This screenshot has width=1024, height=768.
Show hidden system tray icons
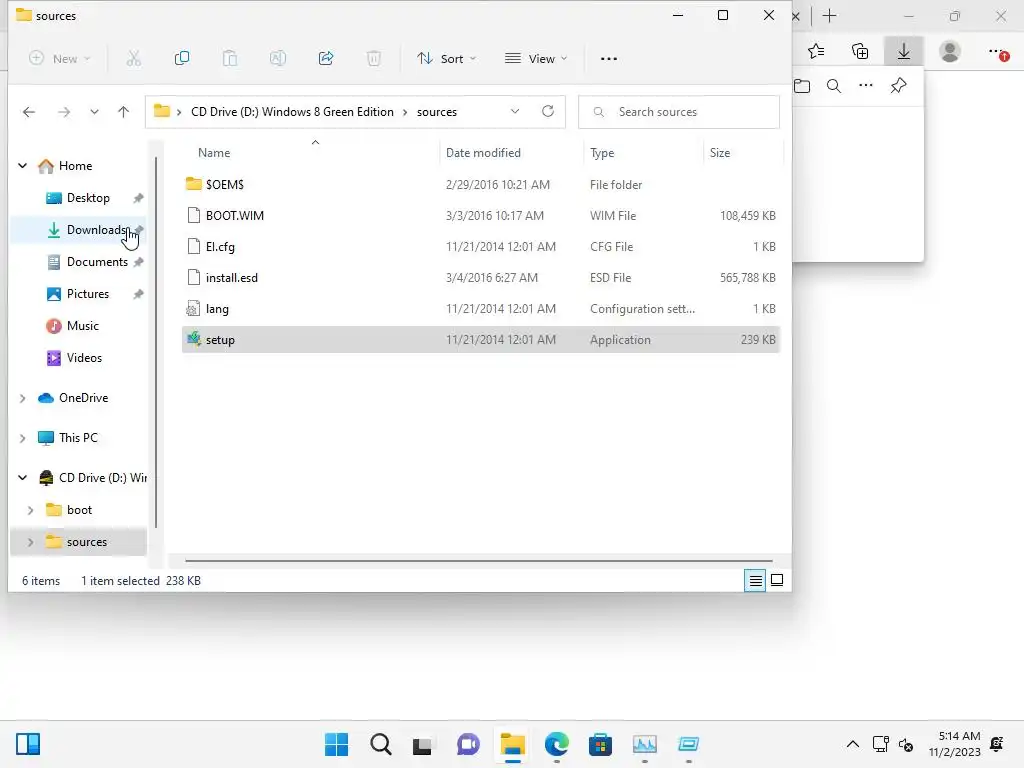click(x=853, y=744)
